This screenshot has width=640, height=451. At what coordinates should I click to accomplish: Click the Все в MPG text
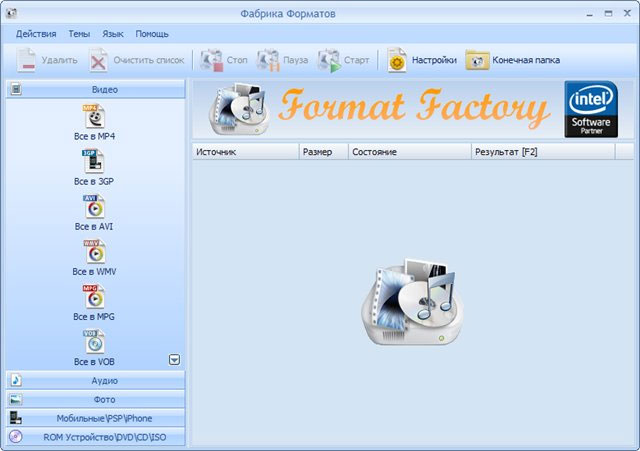[x=94, y=317]
